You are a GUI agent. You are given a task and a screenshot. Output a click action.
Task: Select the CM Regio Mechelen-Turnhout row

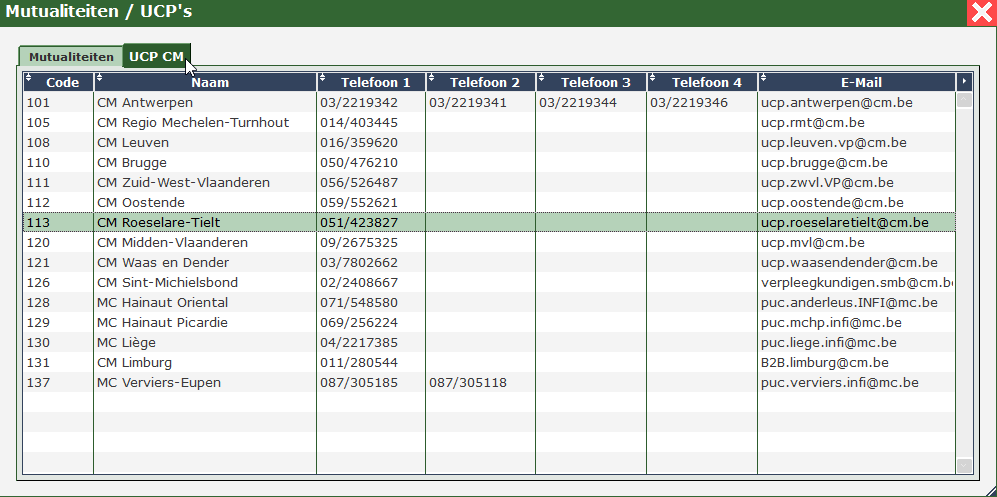tap(489, 122)
